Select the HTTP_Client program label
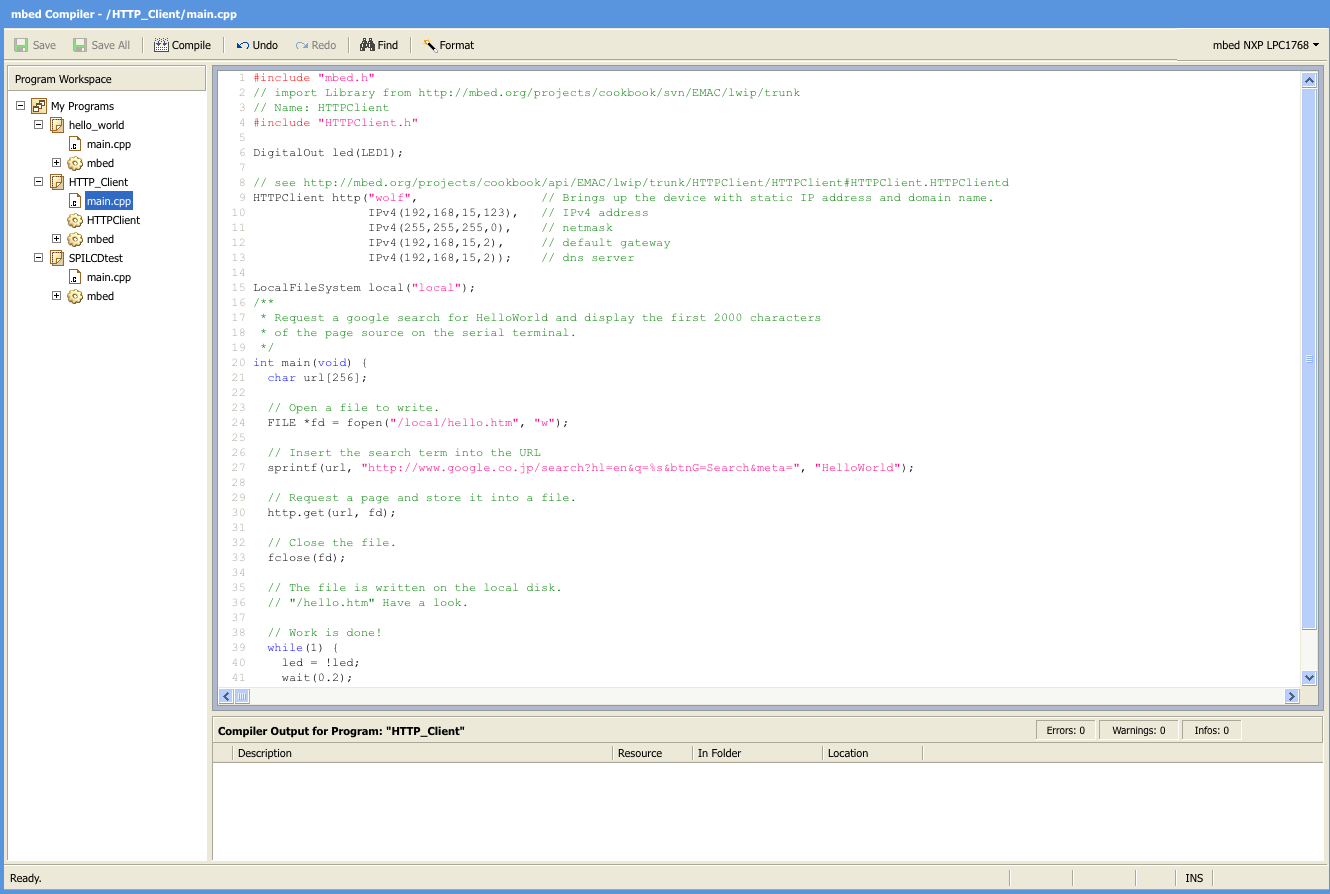The height and width of the screenshot is (894, 1330). tap(99, 182)
